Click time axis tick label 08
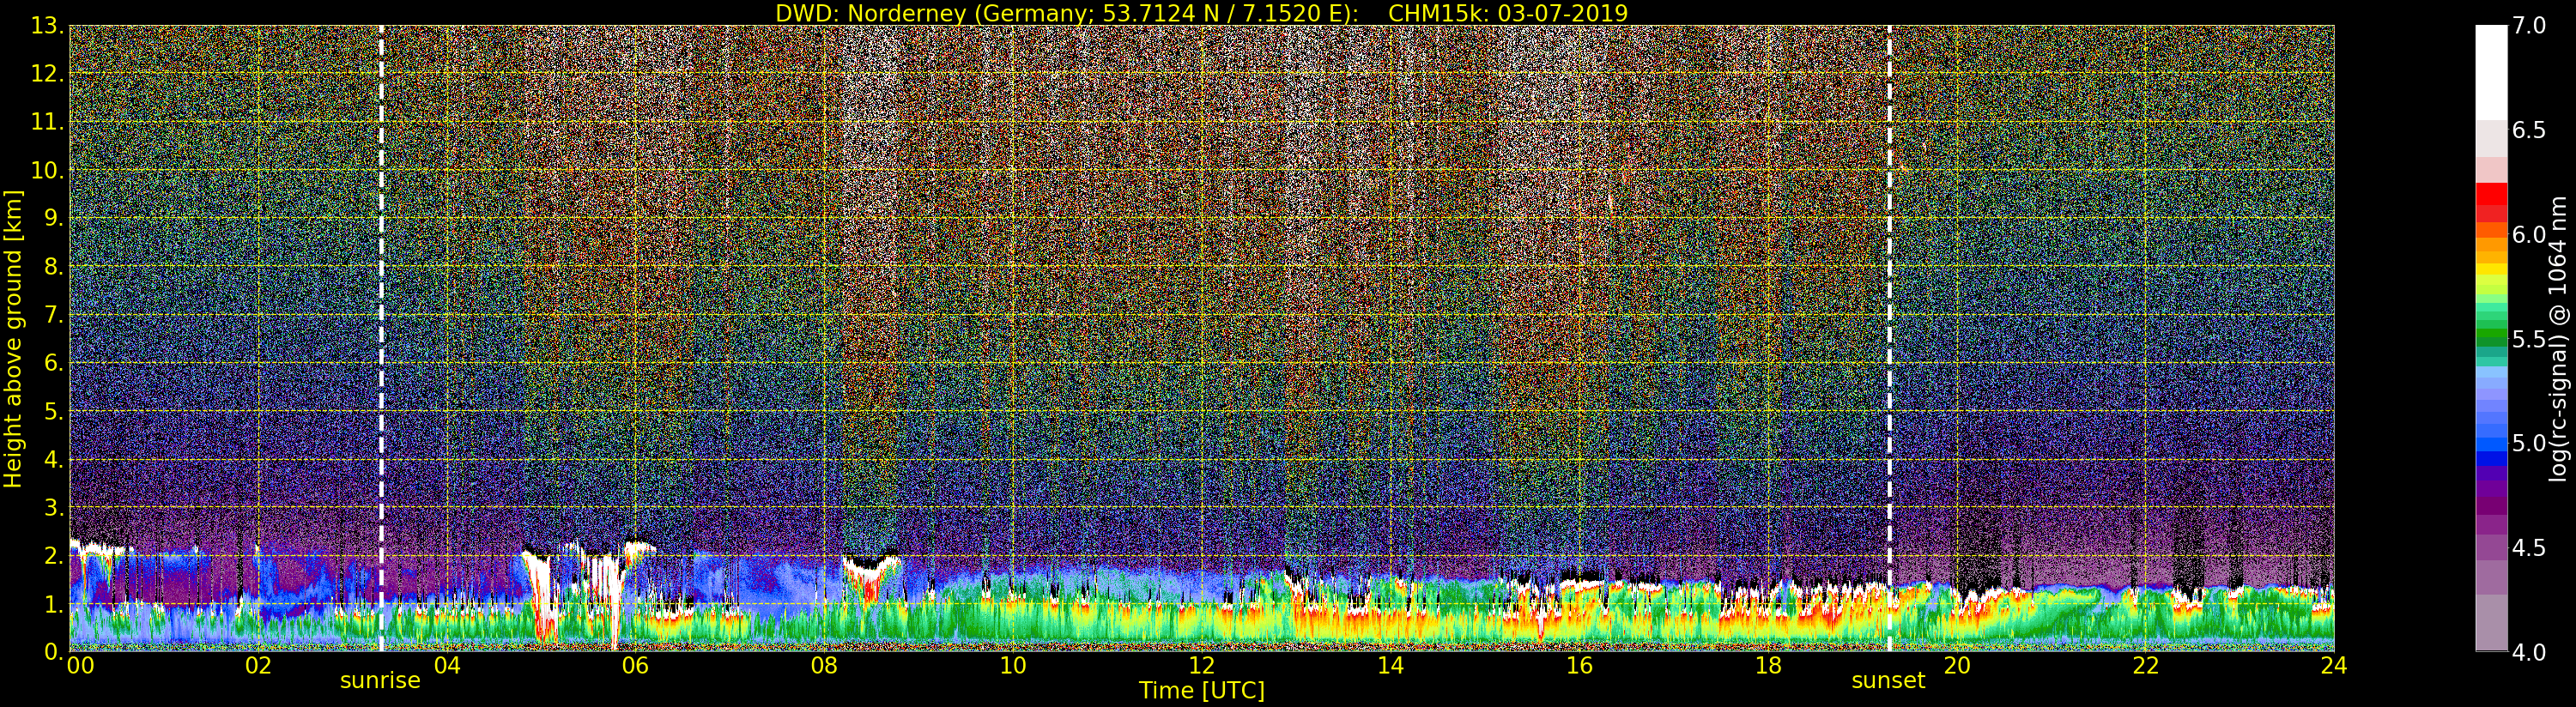The width and height of the screenshot is (2576, 707). [x=824, y=665]
